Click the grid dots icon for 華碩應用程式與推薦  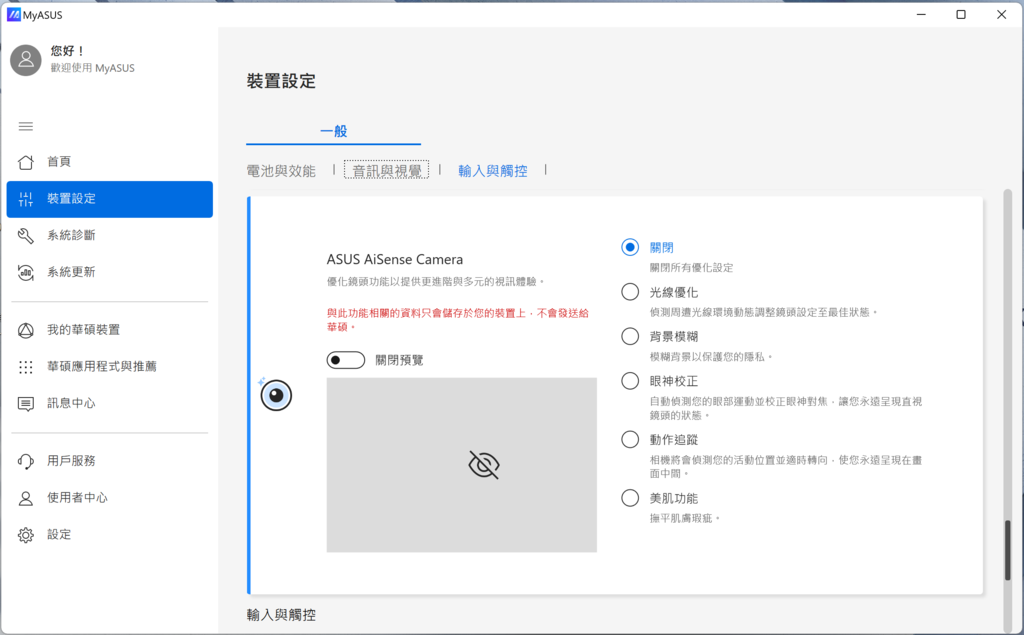tap(25, 366)
